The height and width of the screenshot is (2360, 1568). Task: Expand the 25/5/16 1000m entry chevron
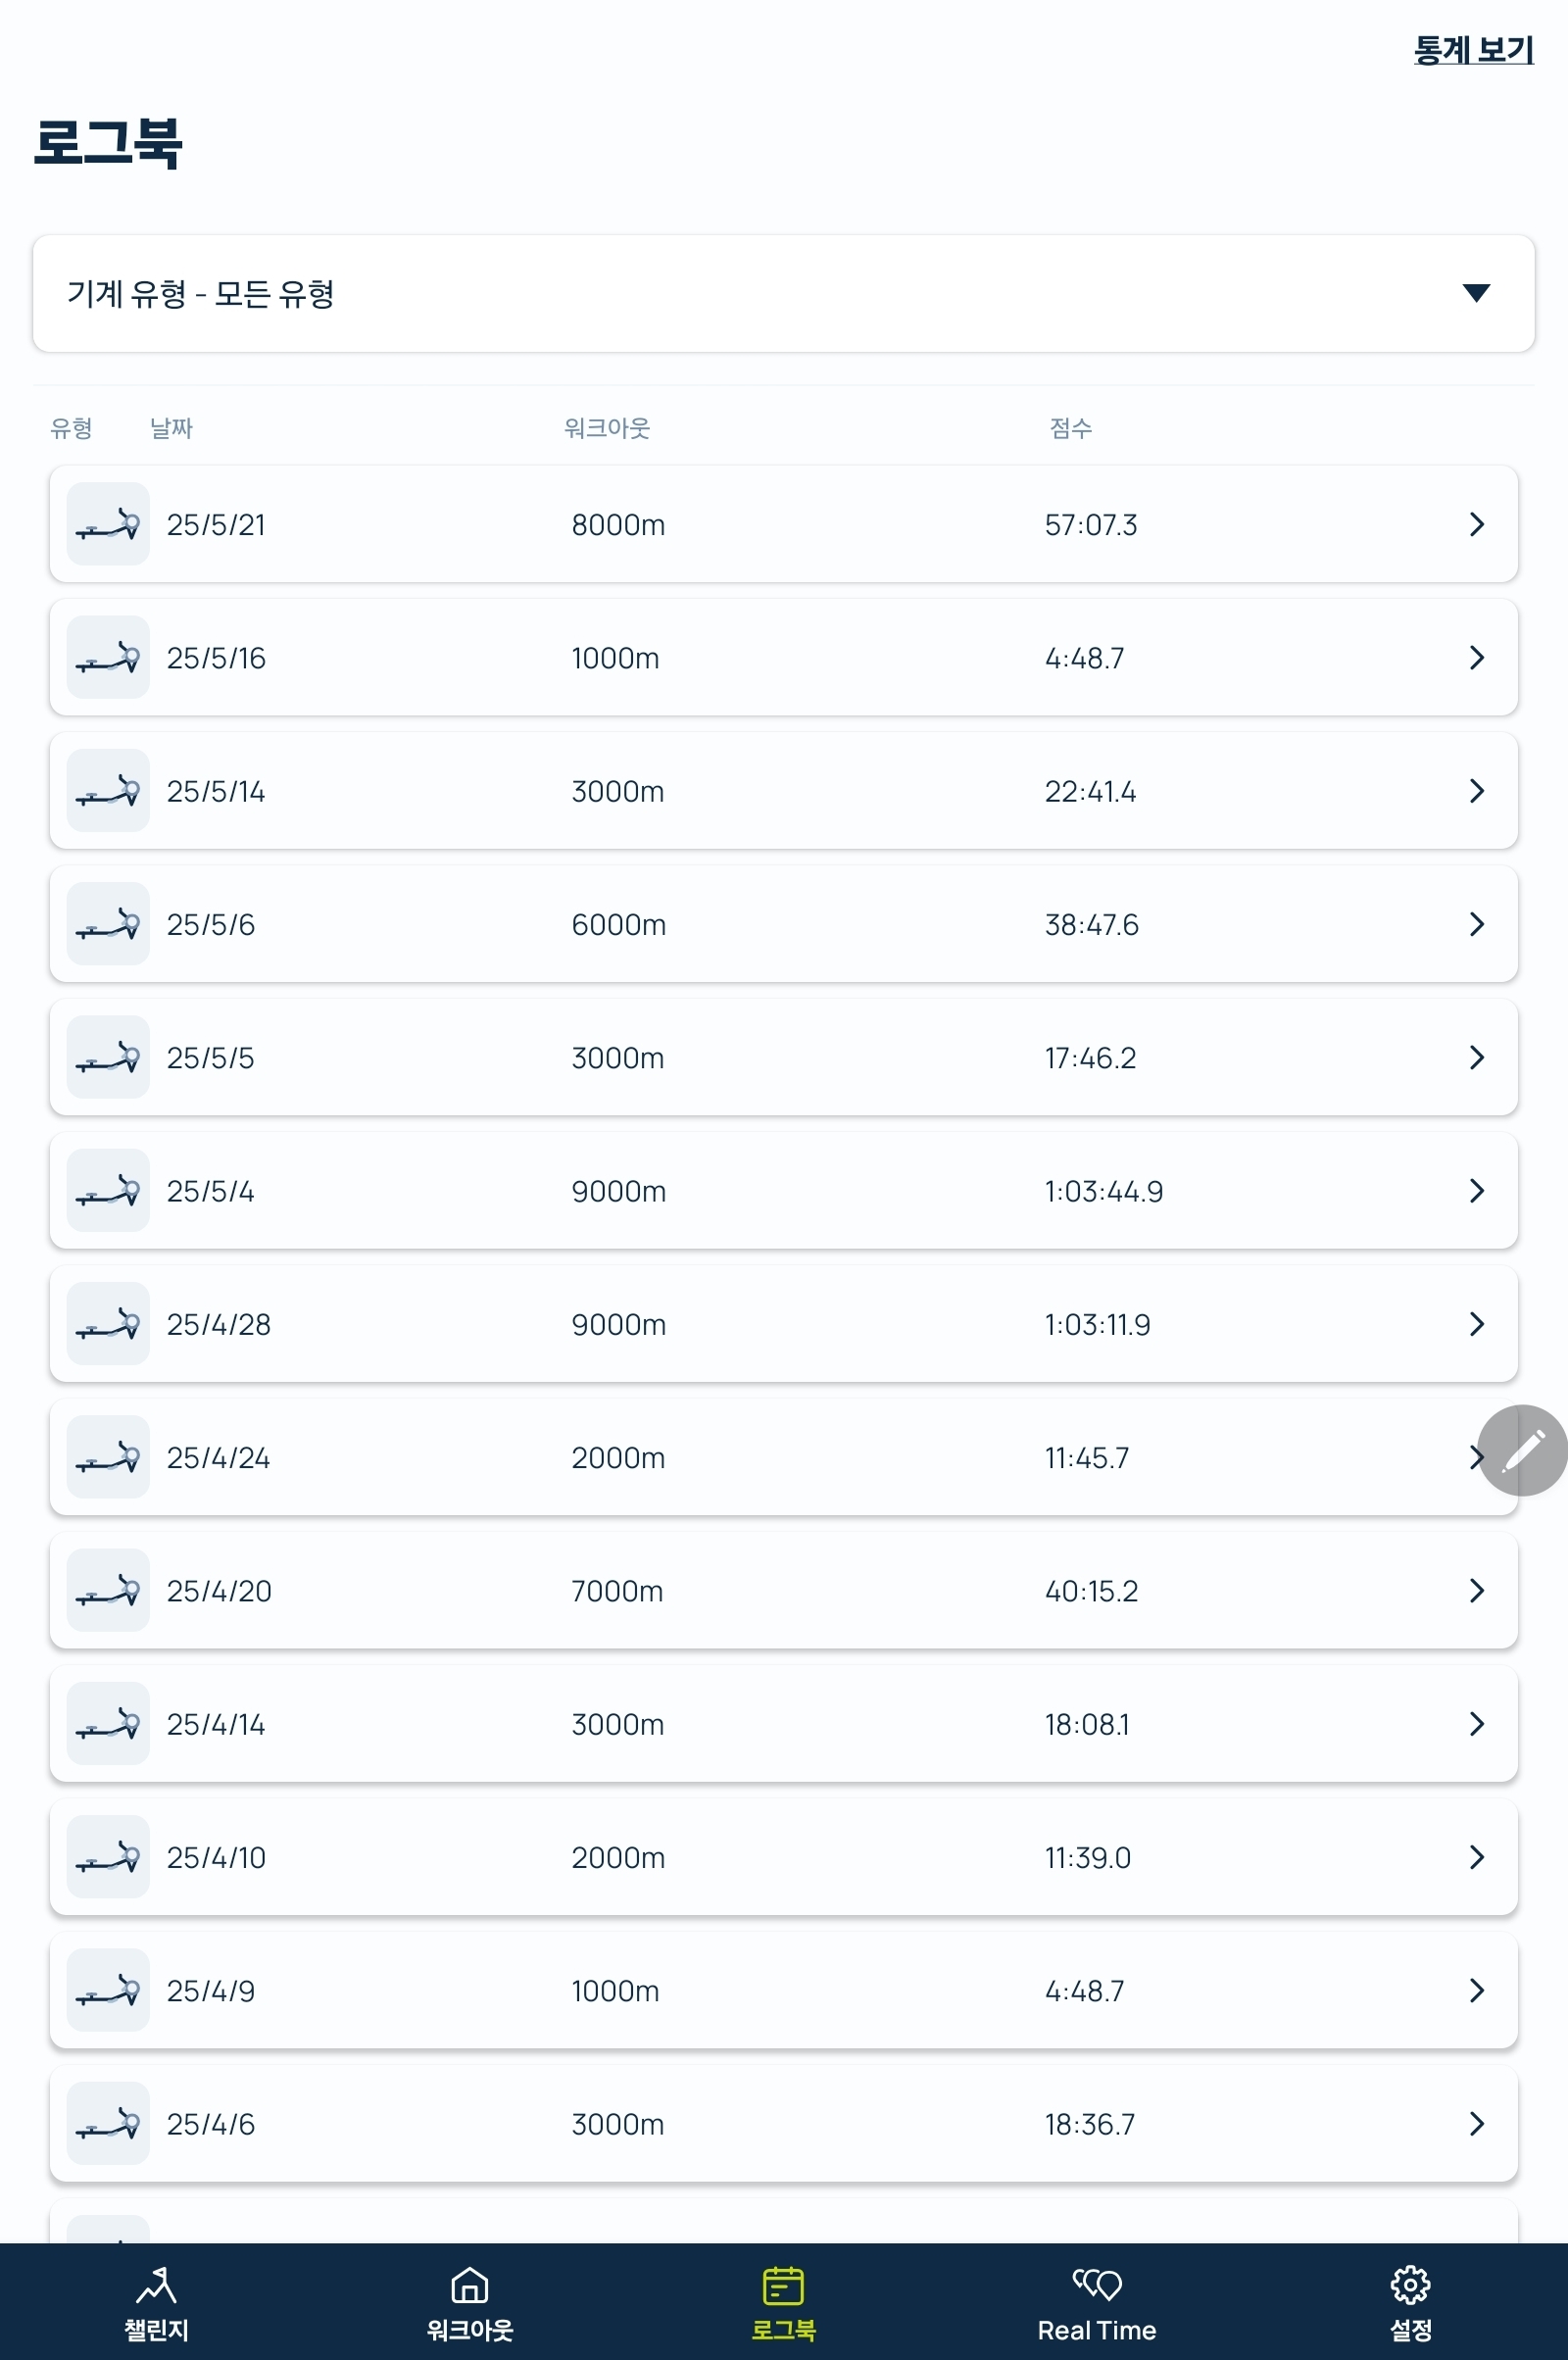(x=1476, y=657)
